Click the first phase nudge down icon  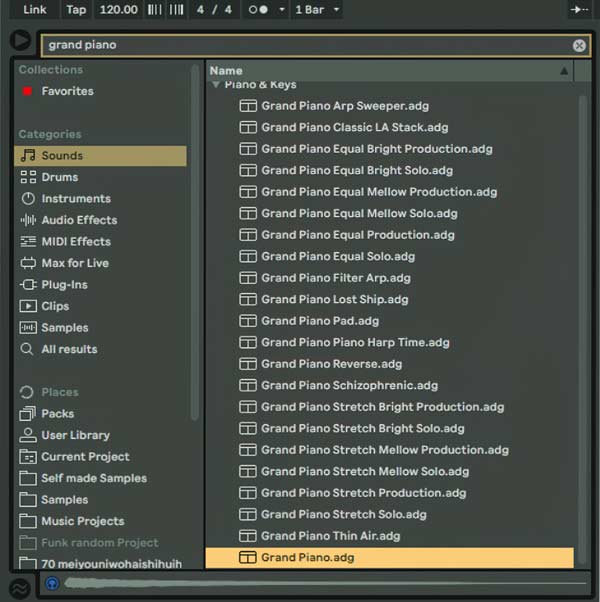click(x=155, y=9)
